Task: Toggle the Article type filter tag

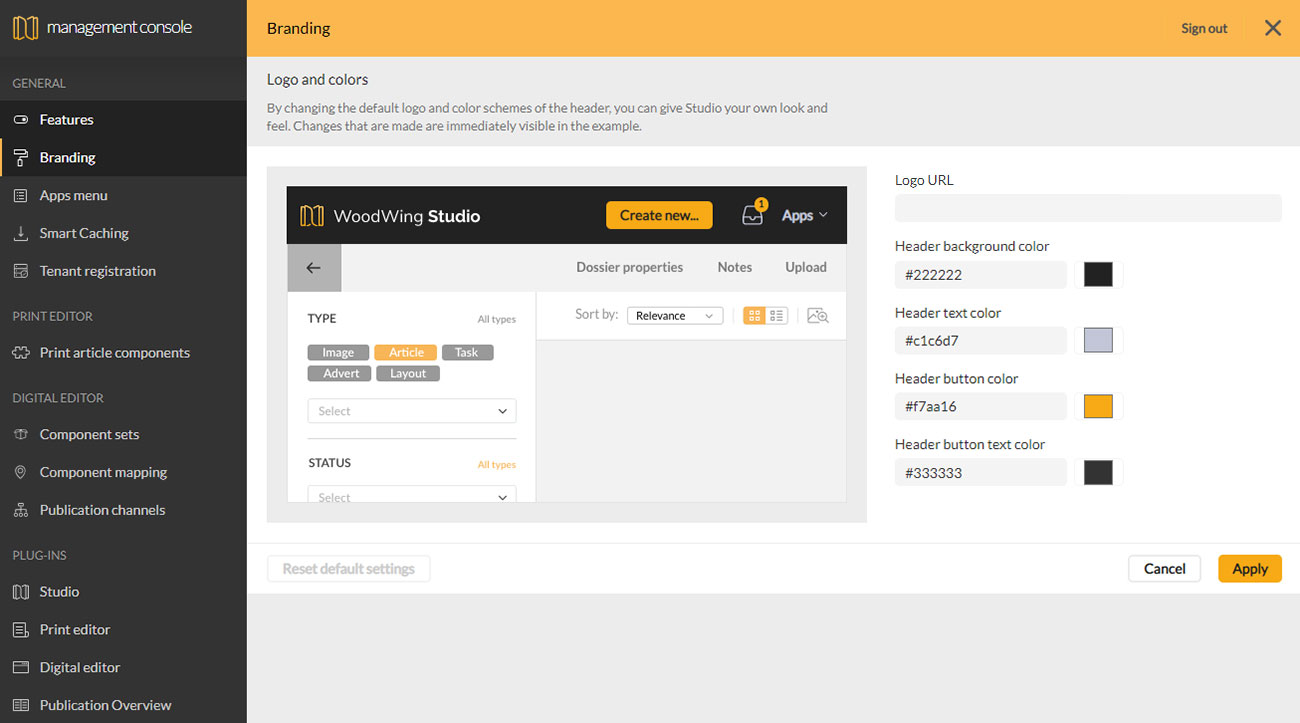Action: pyautogui.click(x=406, y=353)
